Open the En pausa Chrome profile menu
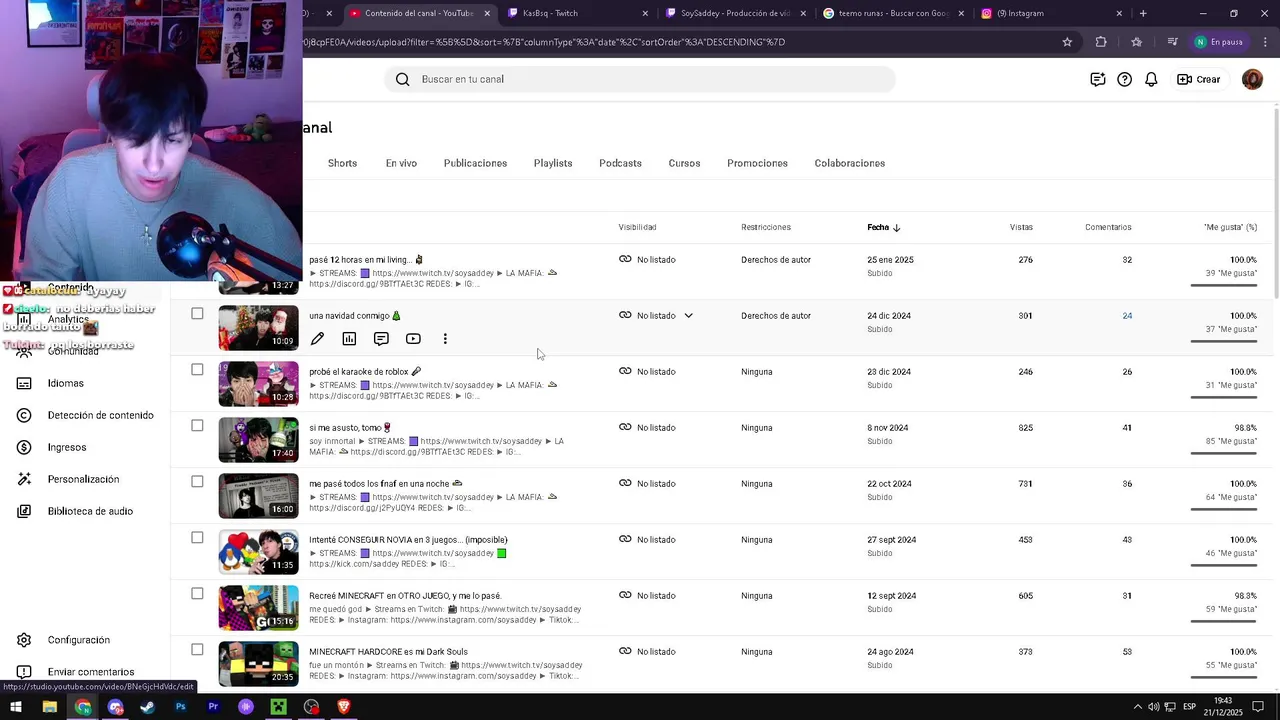The height and width of the screenshot is (720, 1280). click(1219, 42)
